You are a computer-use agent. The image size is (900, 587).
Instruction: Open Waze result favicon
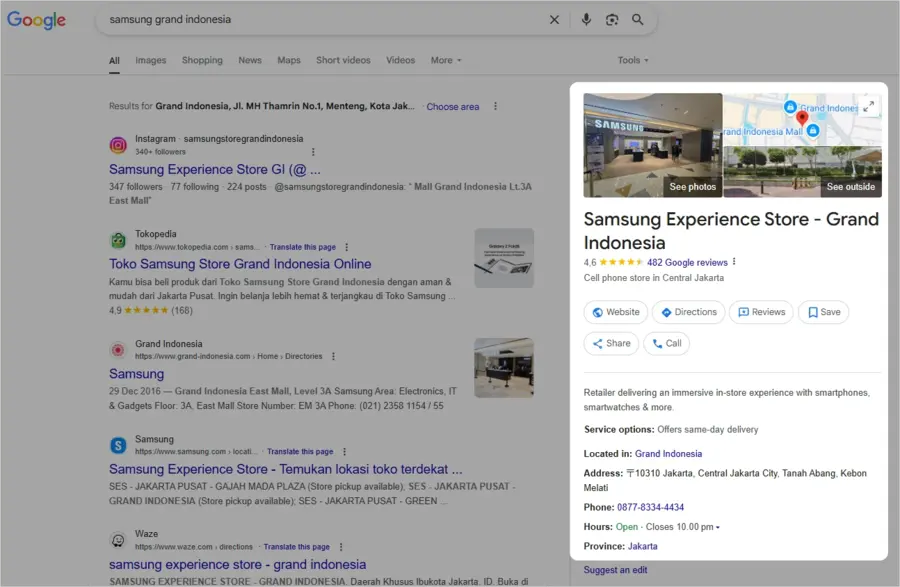[118, 541]
